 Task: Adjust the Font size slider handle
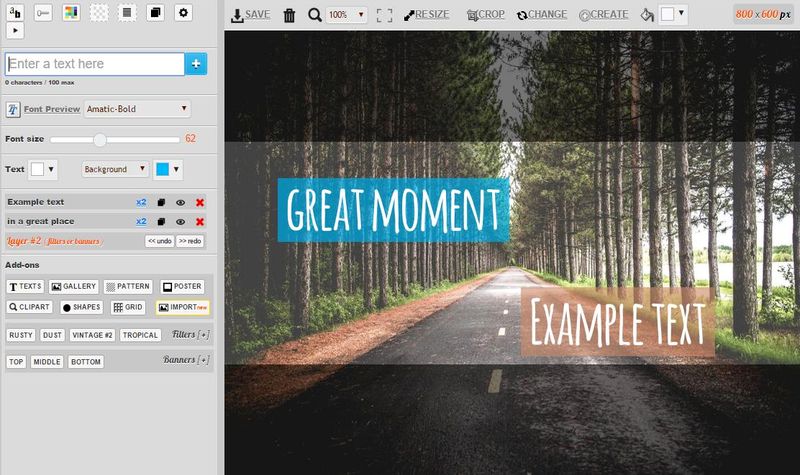[100, 139]
